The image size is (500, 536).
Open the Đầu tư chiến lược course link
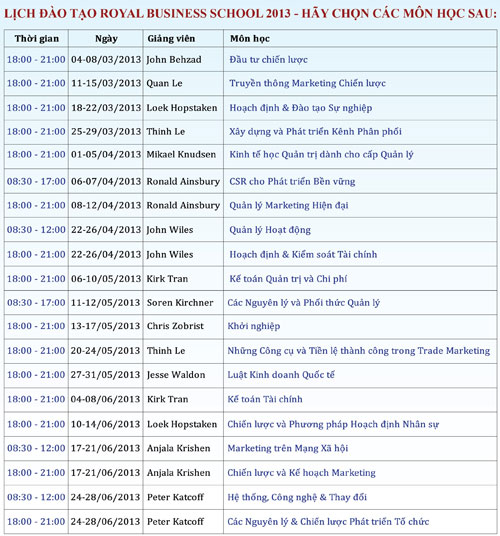click(x=268, y=60)
